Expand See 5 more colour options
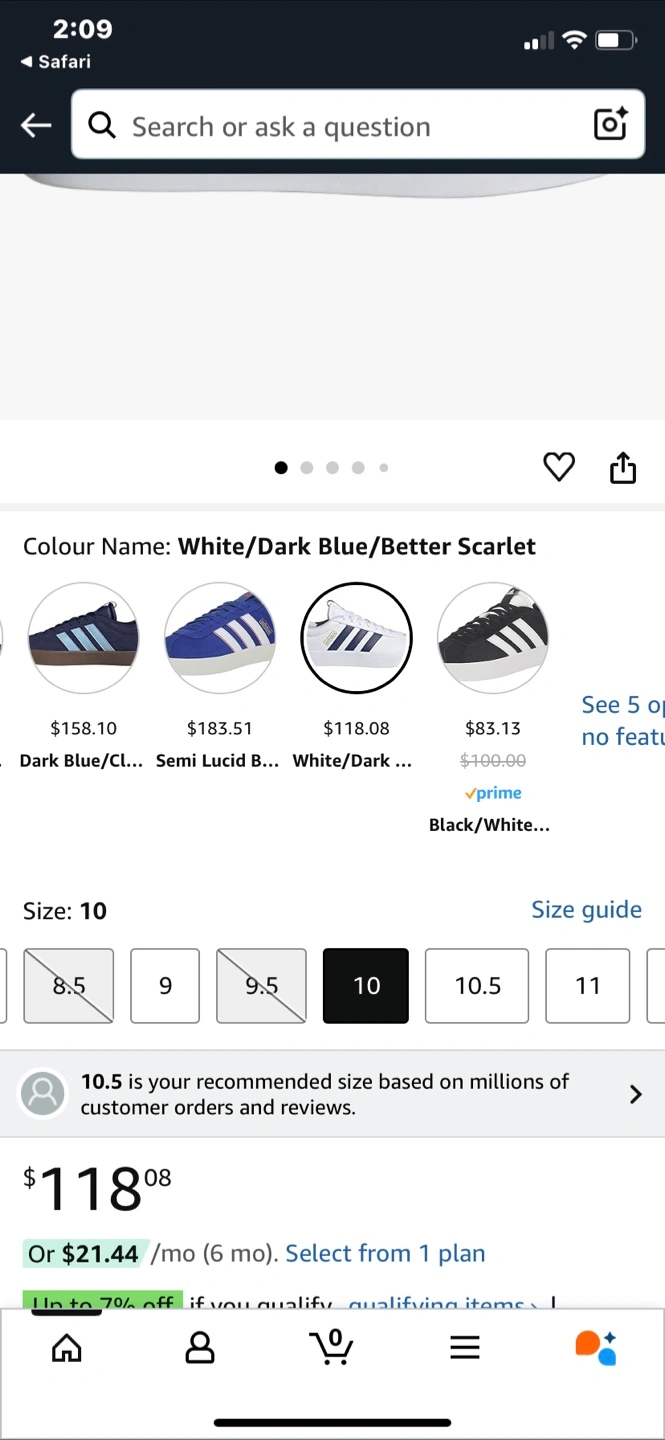 point(622,720)
